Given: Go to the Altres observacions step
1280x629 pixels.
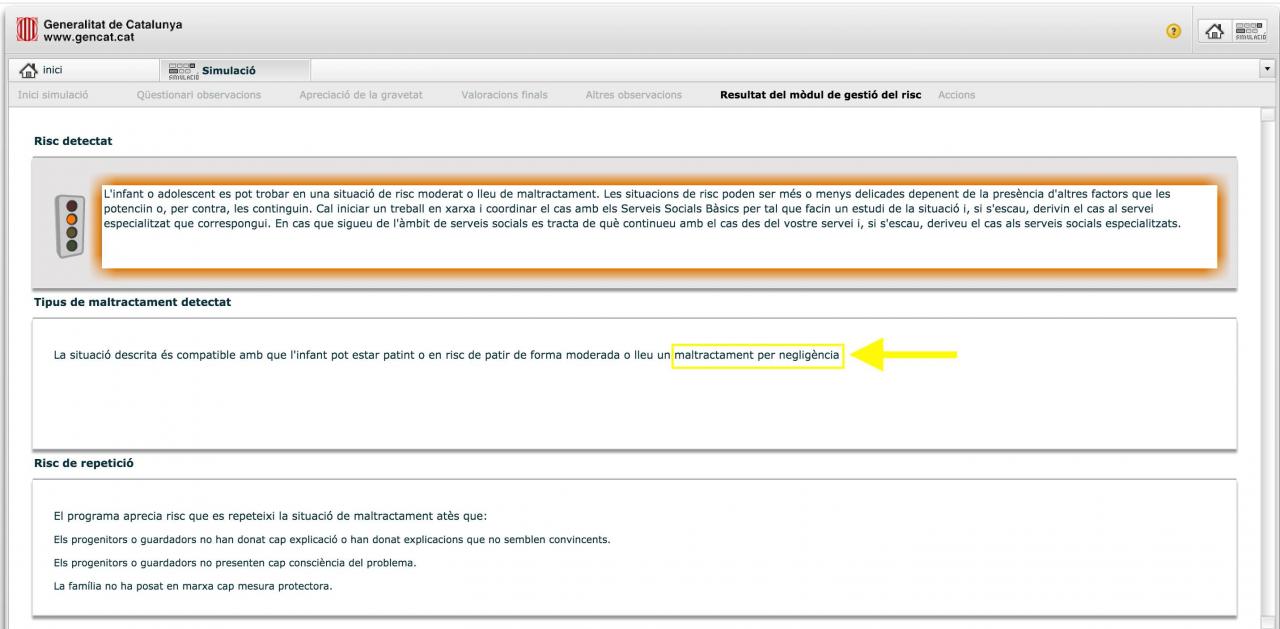Looking at the screenshot, I should [x=633, y=95].
